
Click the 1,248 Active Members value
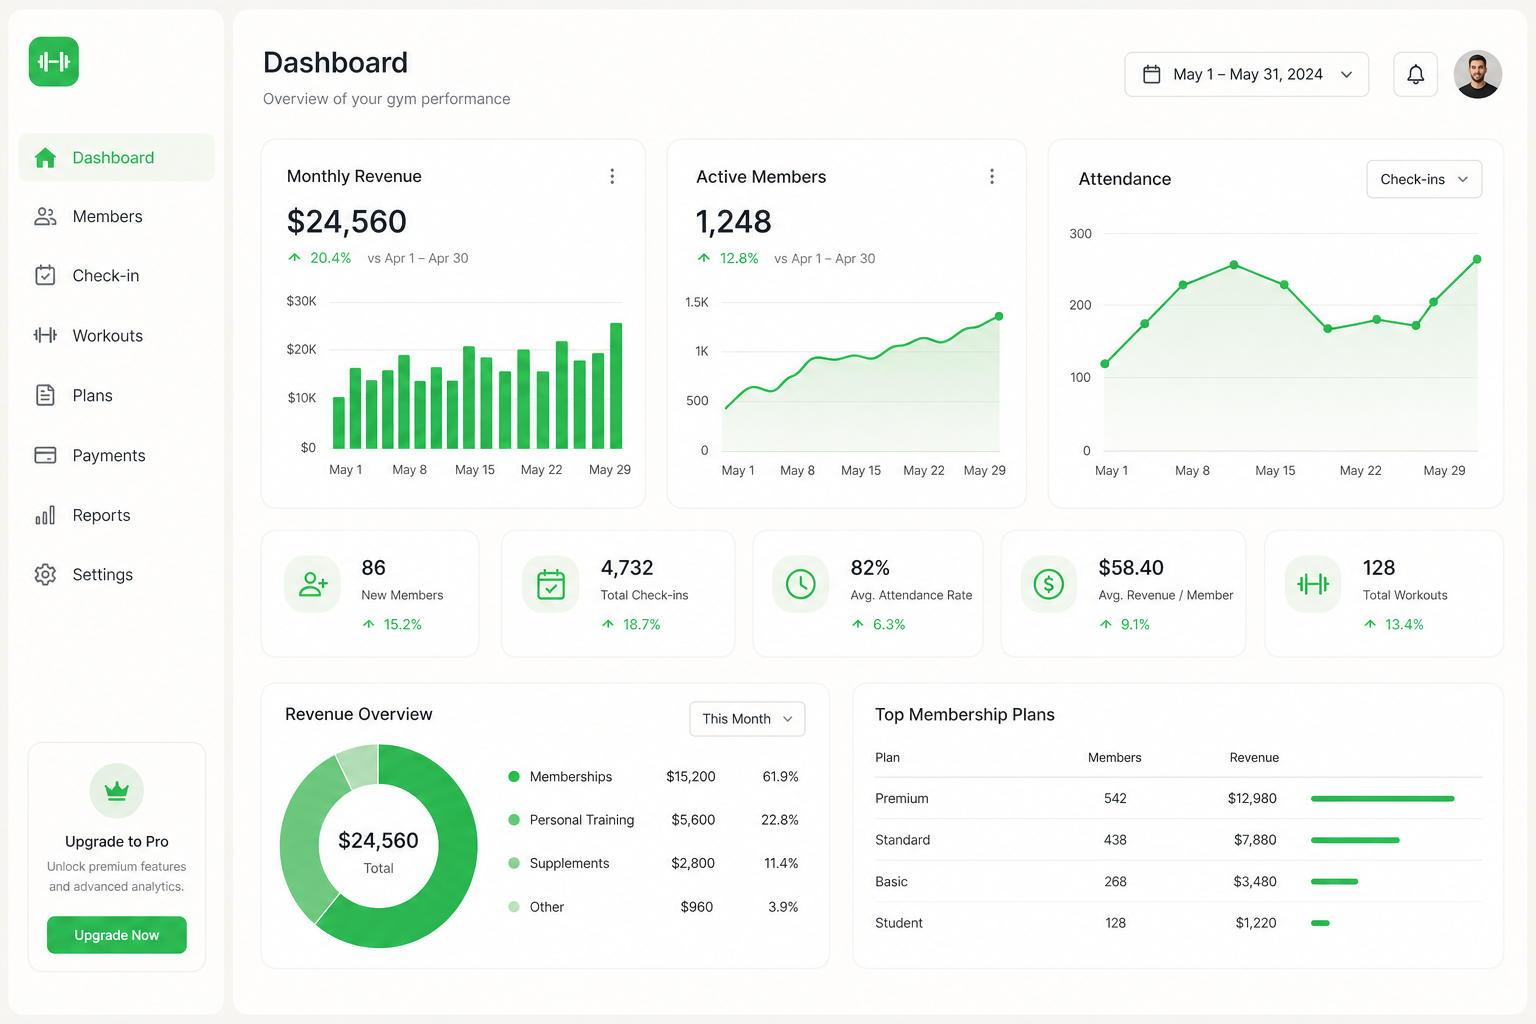734,221
